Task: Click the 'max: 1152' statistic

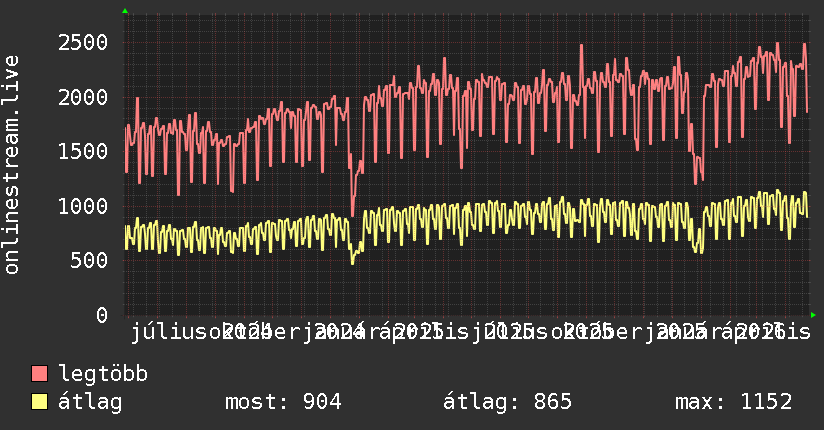Action: click(733, 402)
